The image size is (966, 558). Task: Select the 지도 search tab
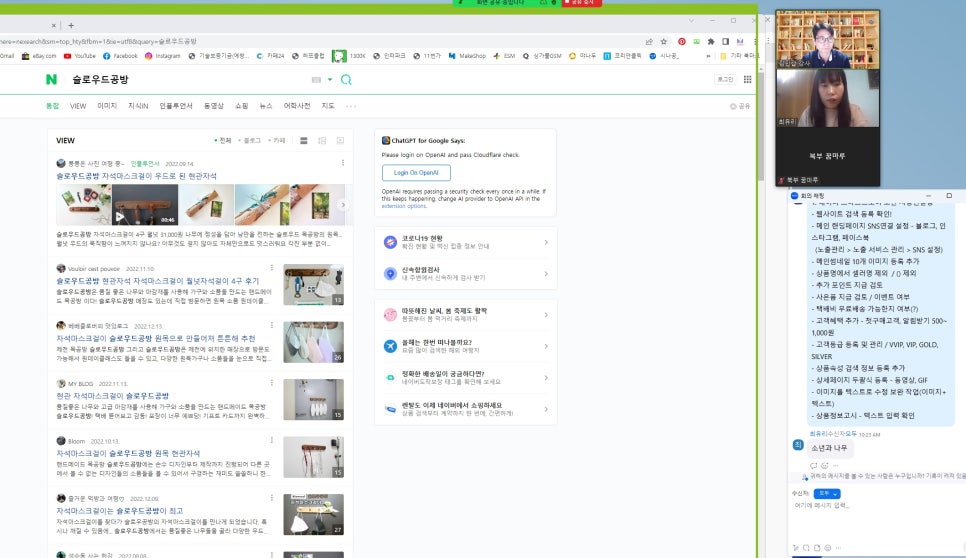(x=328, y=106)
